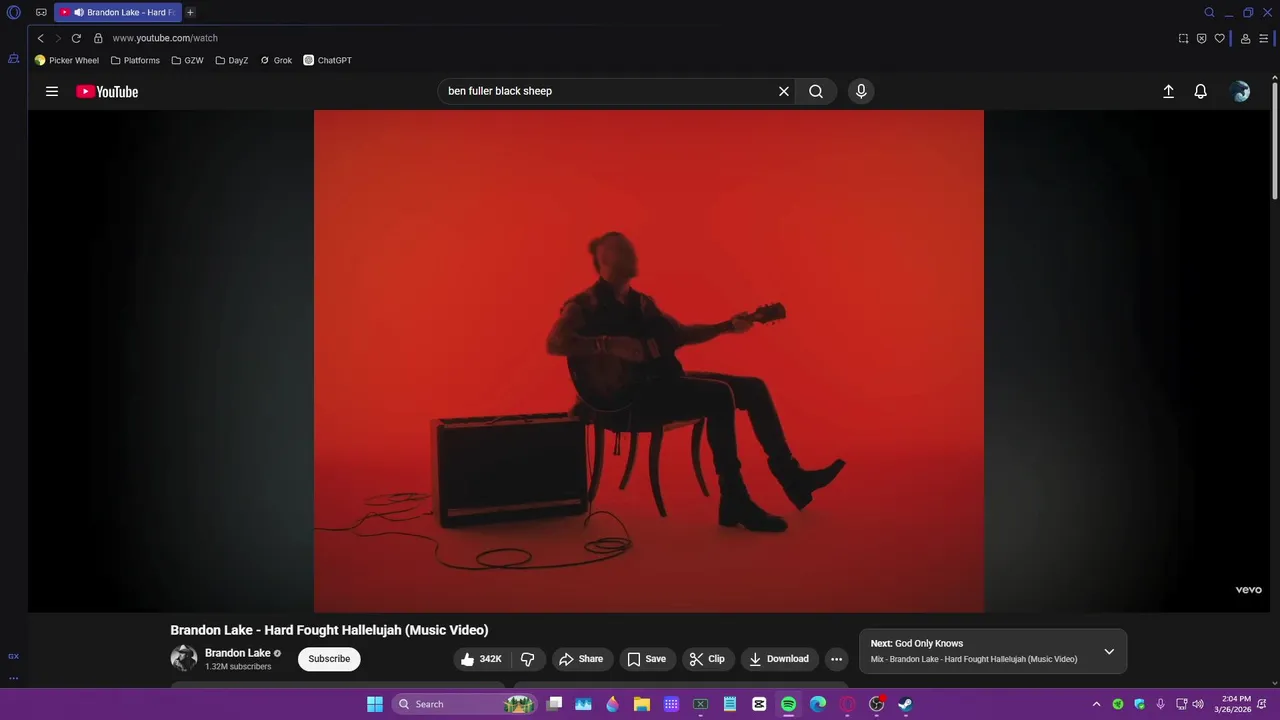Screen dimensions: 1280x720
Task: Open the GZW bookmark folder
Action: click(187, 60)
